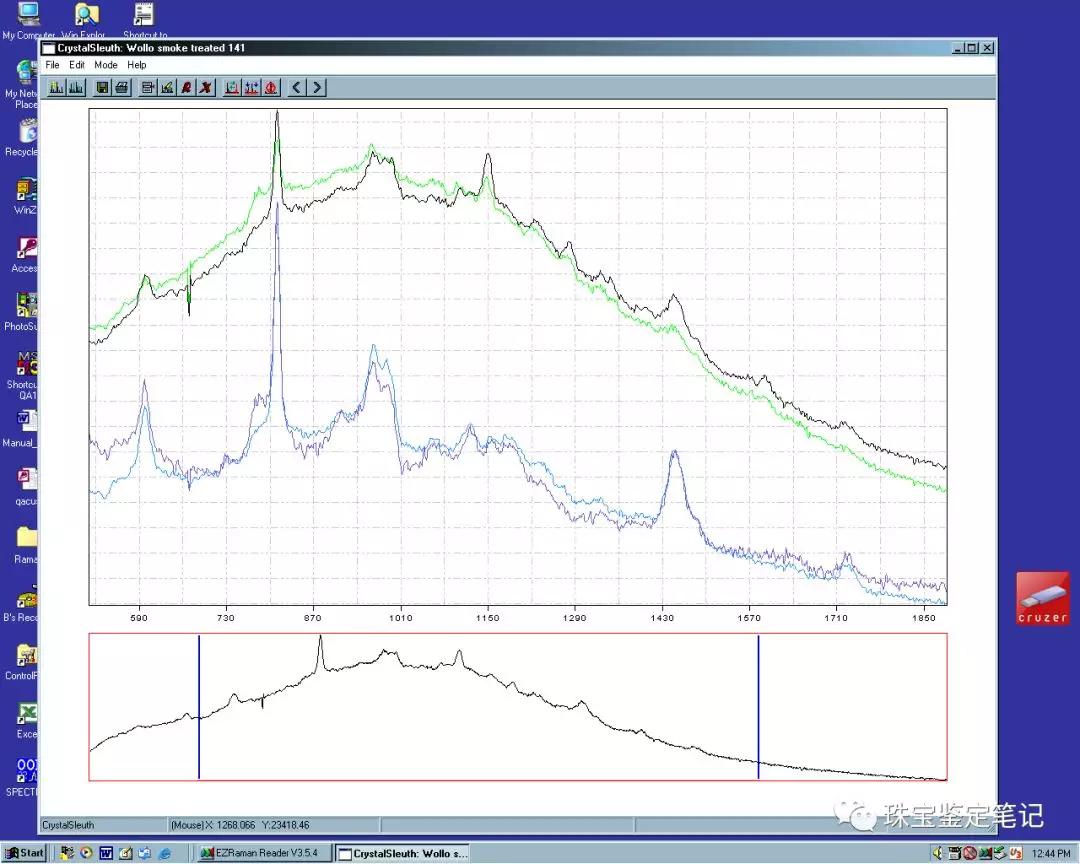Click the red blocked circle tray icon
Viewport: 1080px width, 864px height.
pyautogui.click(x=970, y=853)
